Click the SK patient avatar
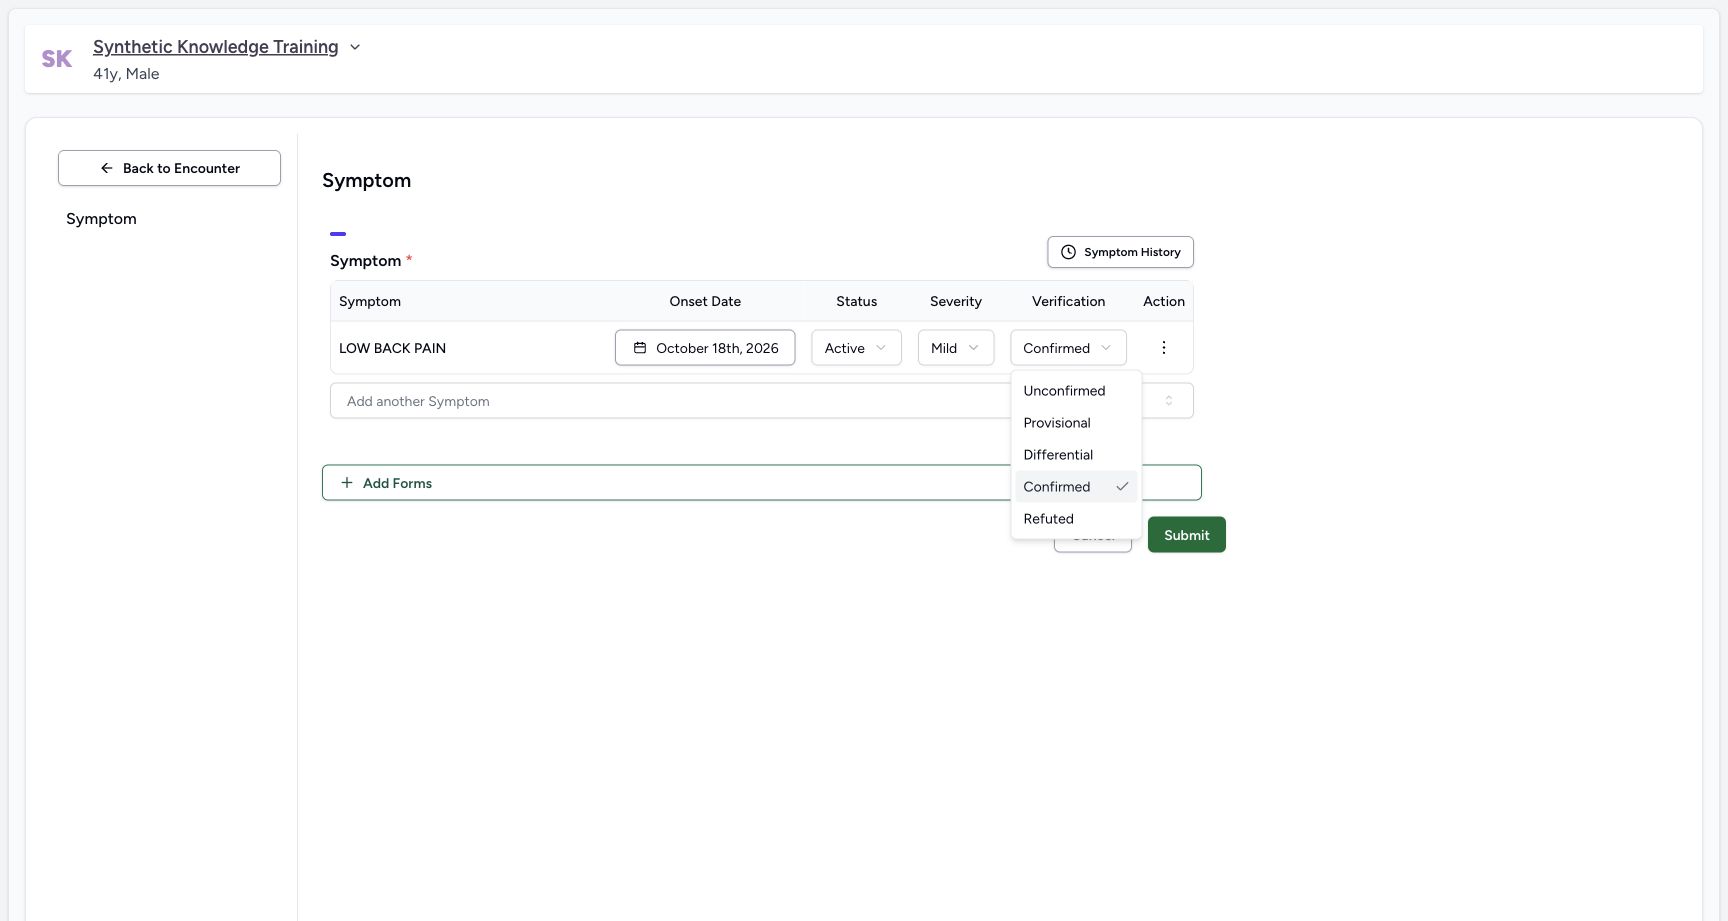Screen dimensions: 1728x921 click(x=56, y=59)
